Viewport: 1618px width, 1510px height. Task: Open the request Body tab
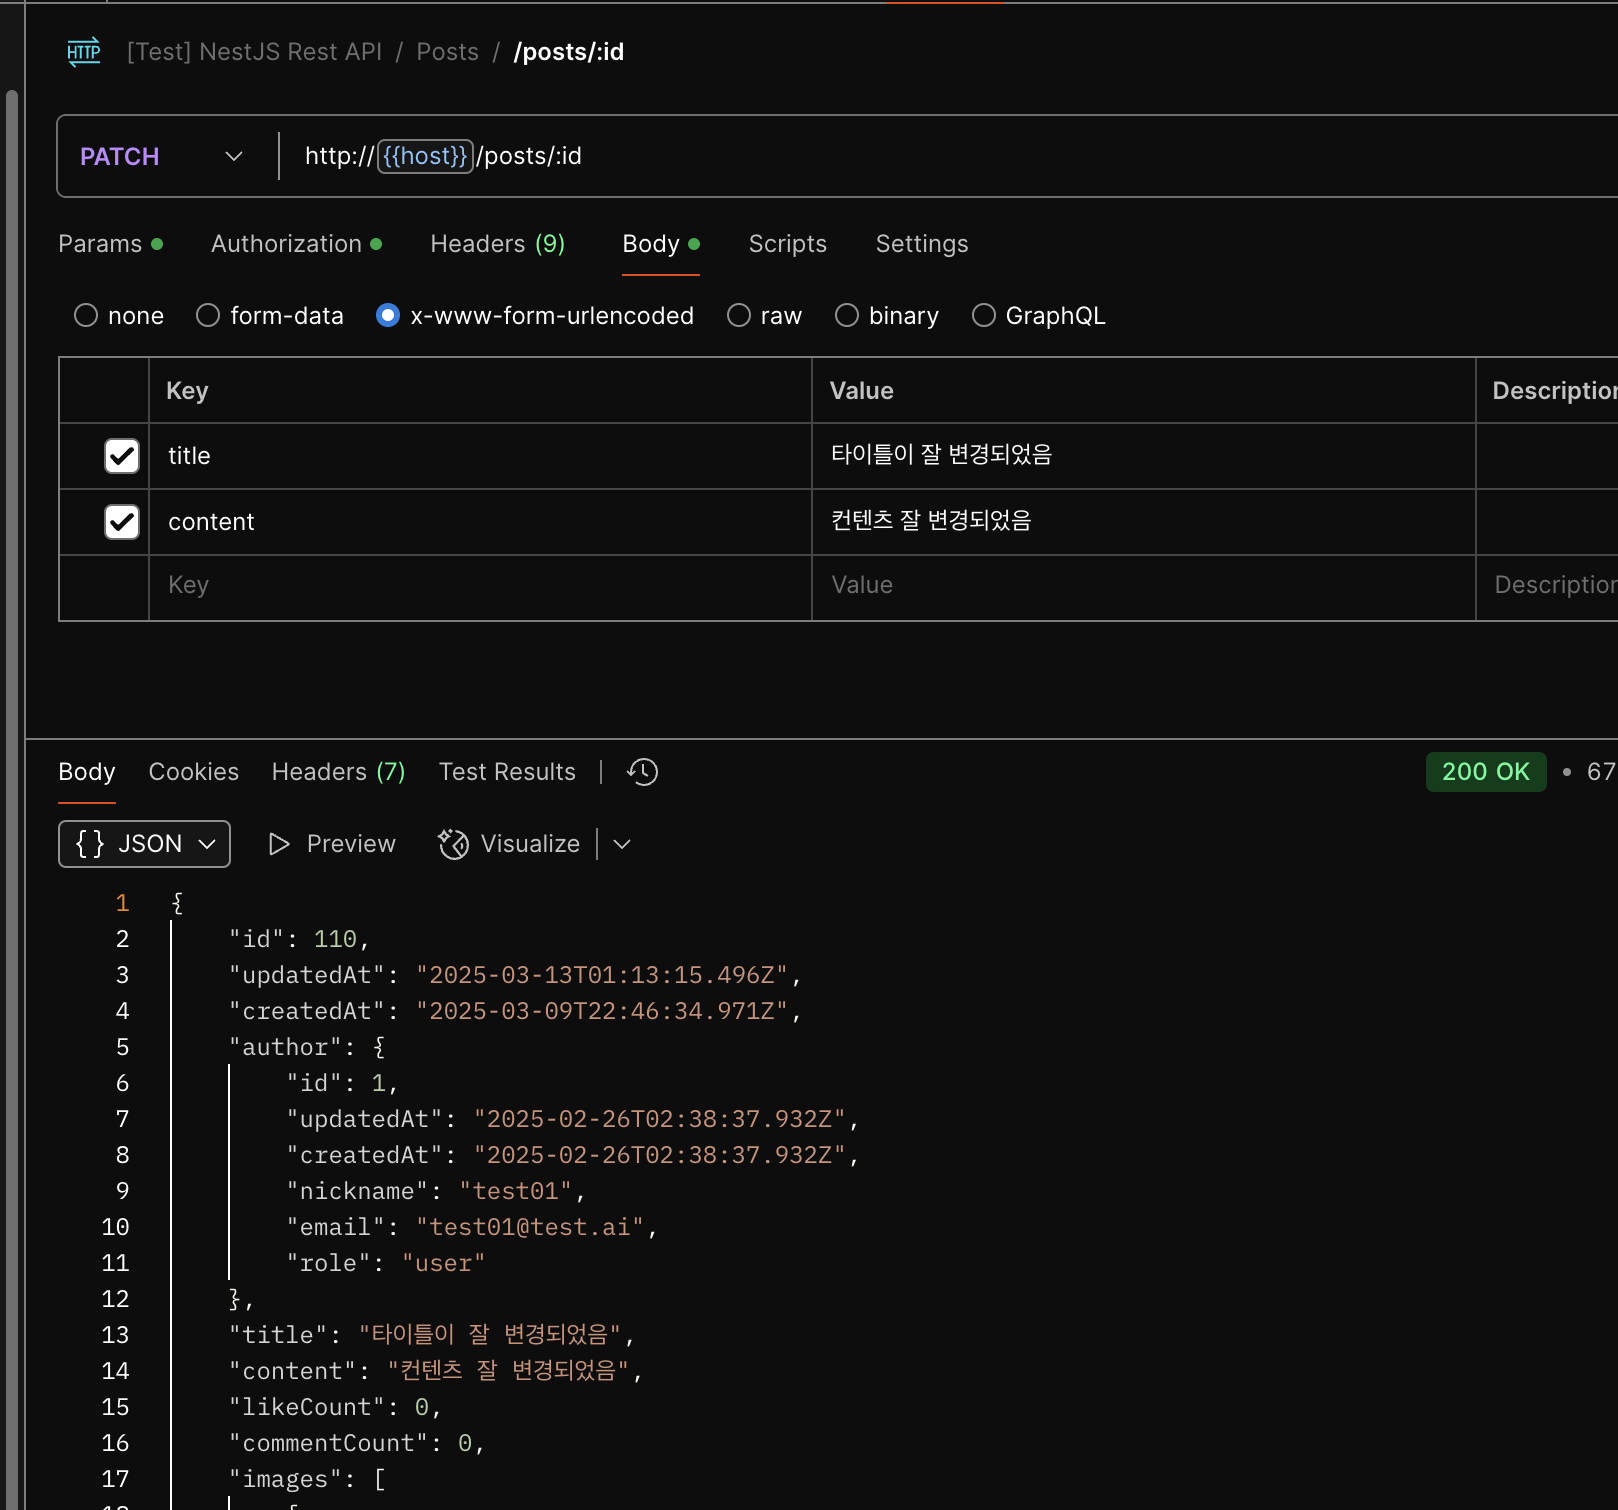coord(661,244)
